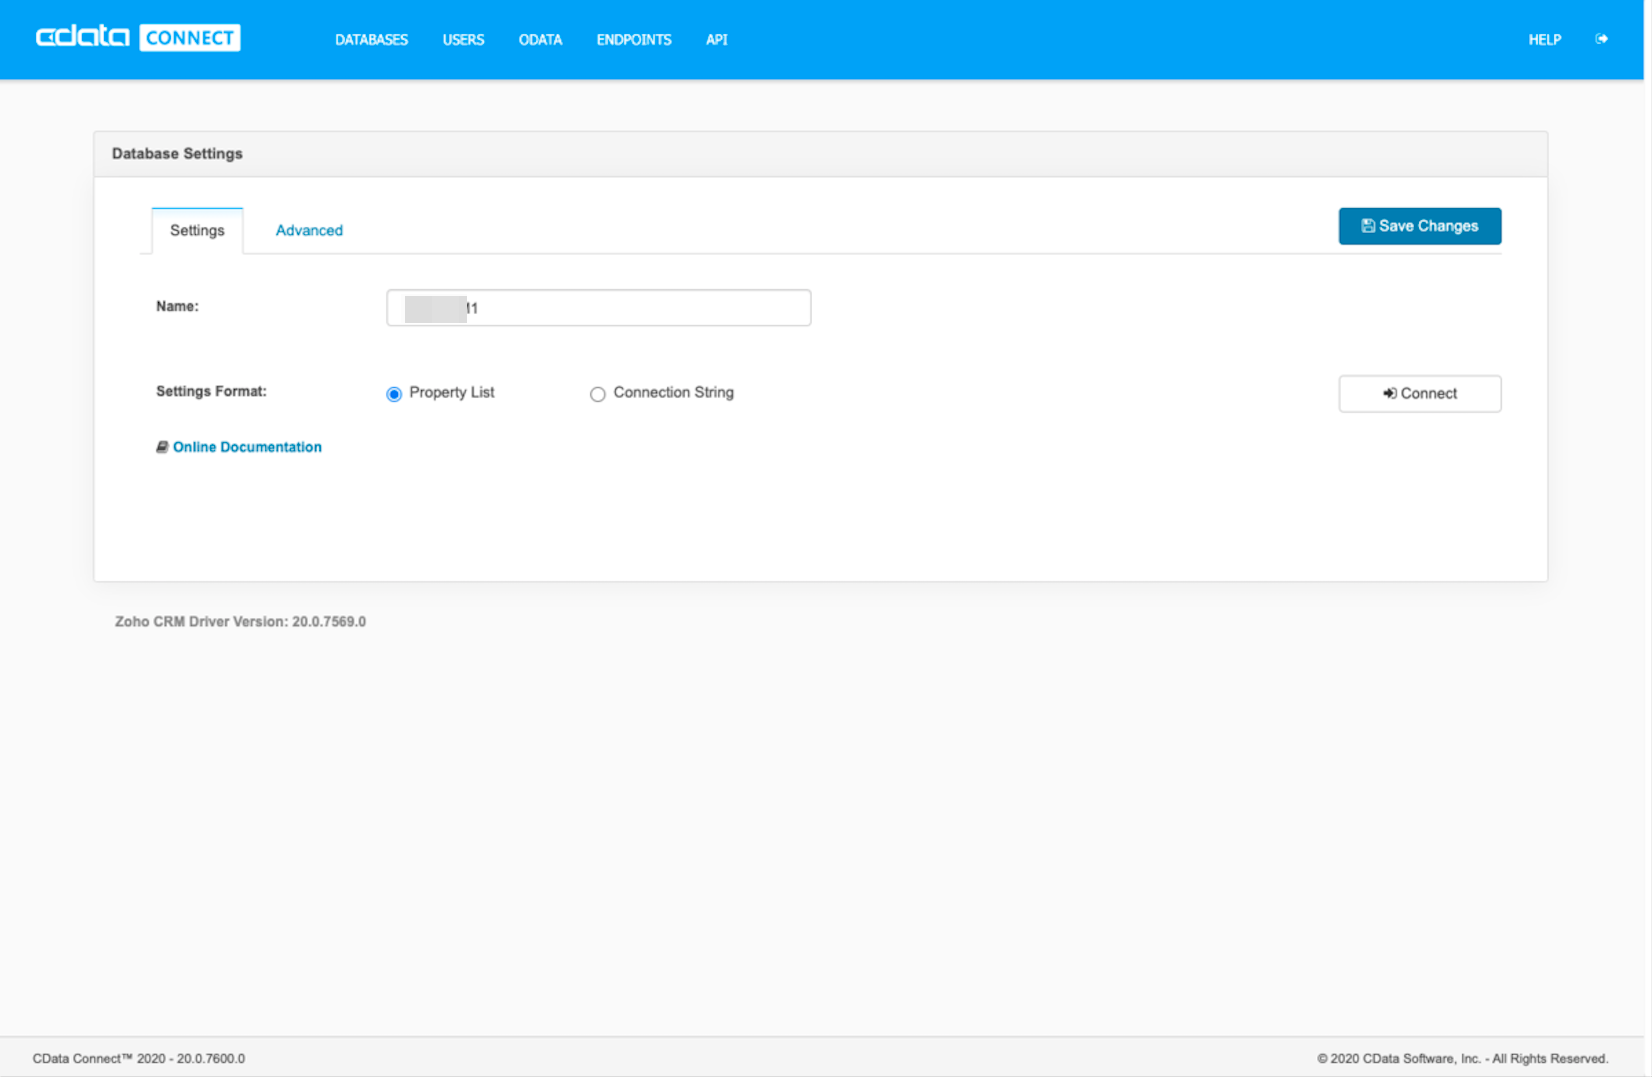Open the DATABASES menu
This screenshot has height=1077, width=1652.
(x=371, y=40)
